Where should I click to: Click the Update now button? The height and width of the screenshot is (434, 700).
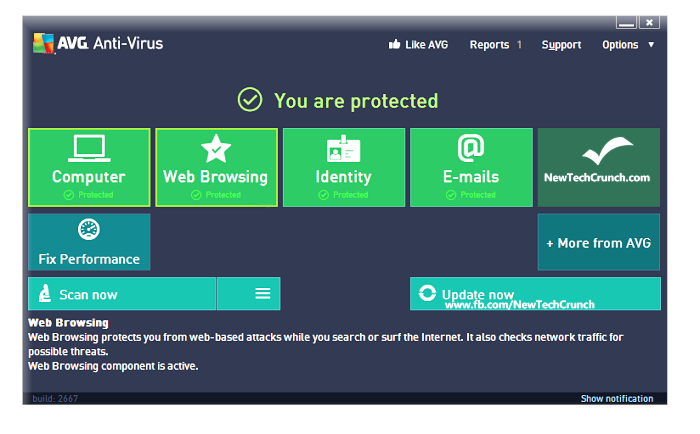tap(535, 293)
